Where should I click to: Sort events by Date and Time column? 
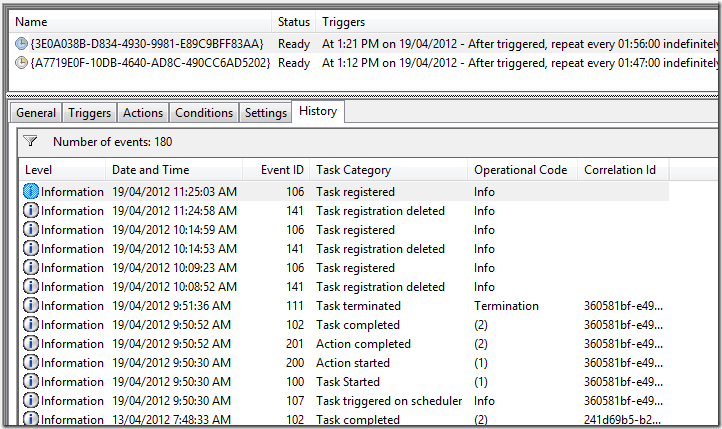pyautogui.click(x=150, y=170)
